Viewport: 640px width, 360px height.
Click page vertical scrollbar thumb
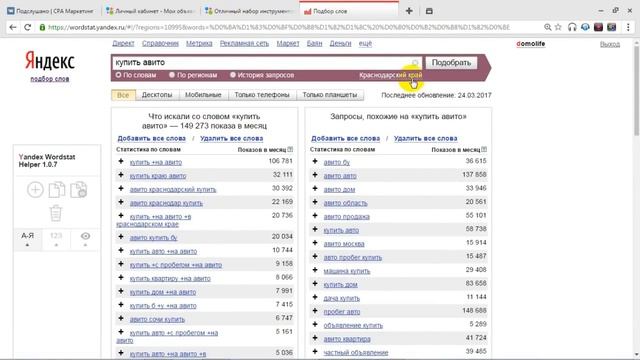coord(636,90)
